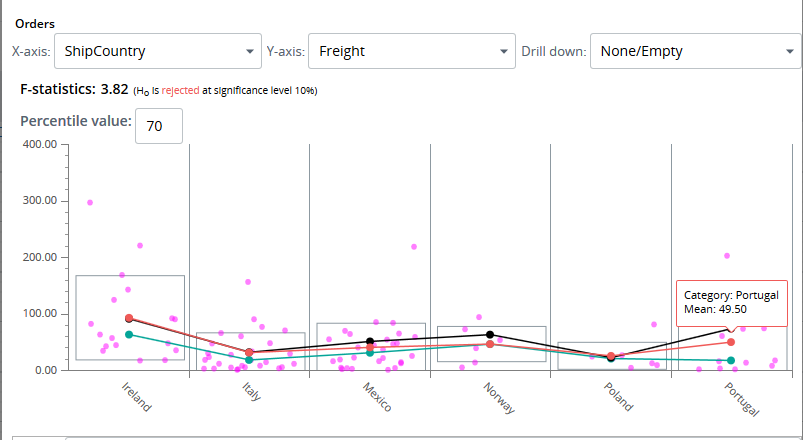Image resolution: width=803 pixels, height=440 pixels.
Task: Click the Percentile value input field
Action: tap(159, 126)
